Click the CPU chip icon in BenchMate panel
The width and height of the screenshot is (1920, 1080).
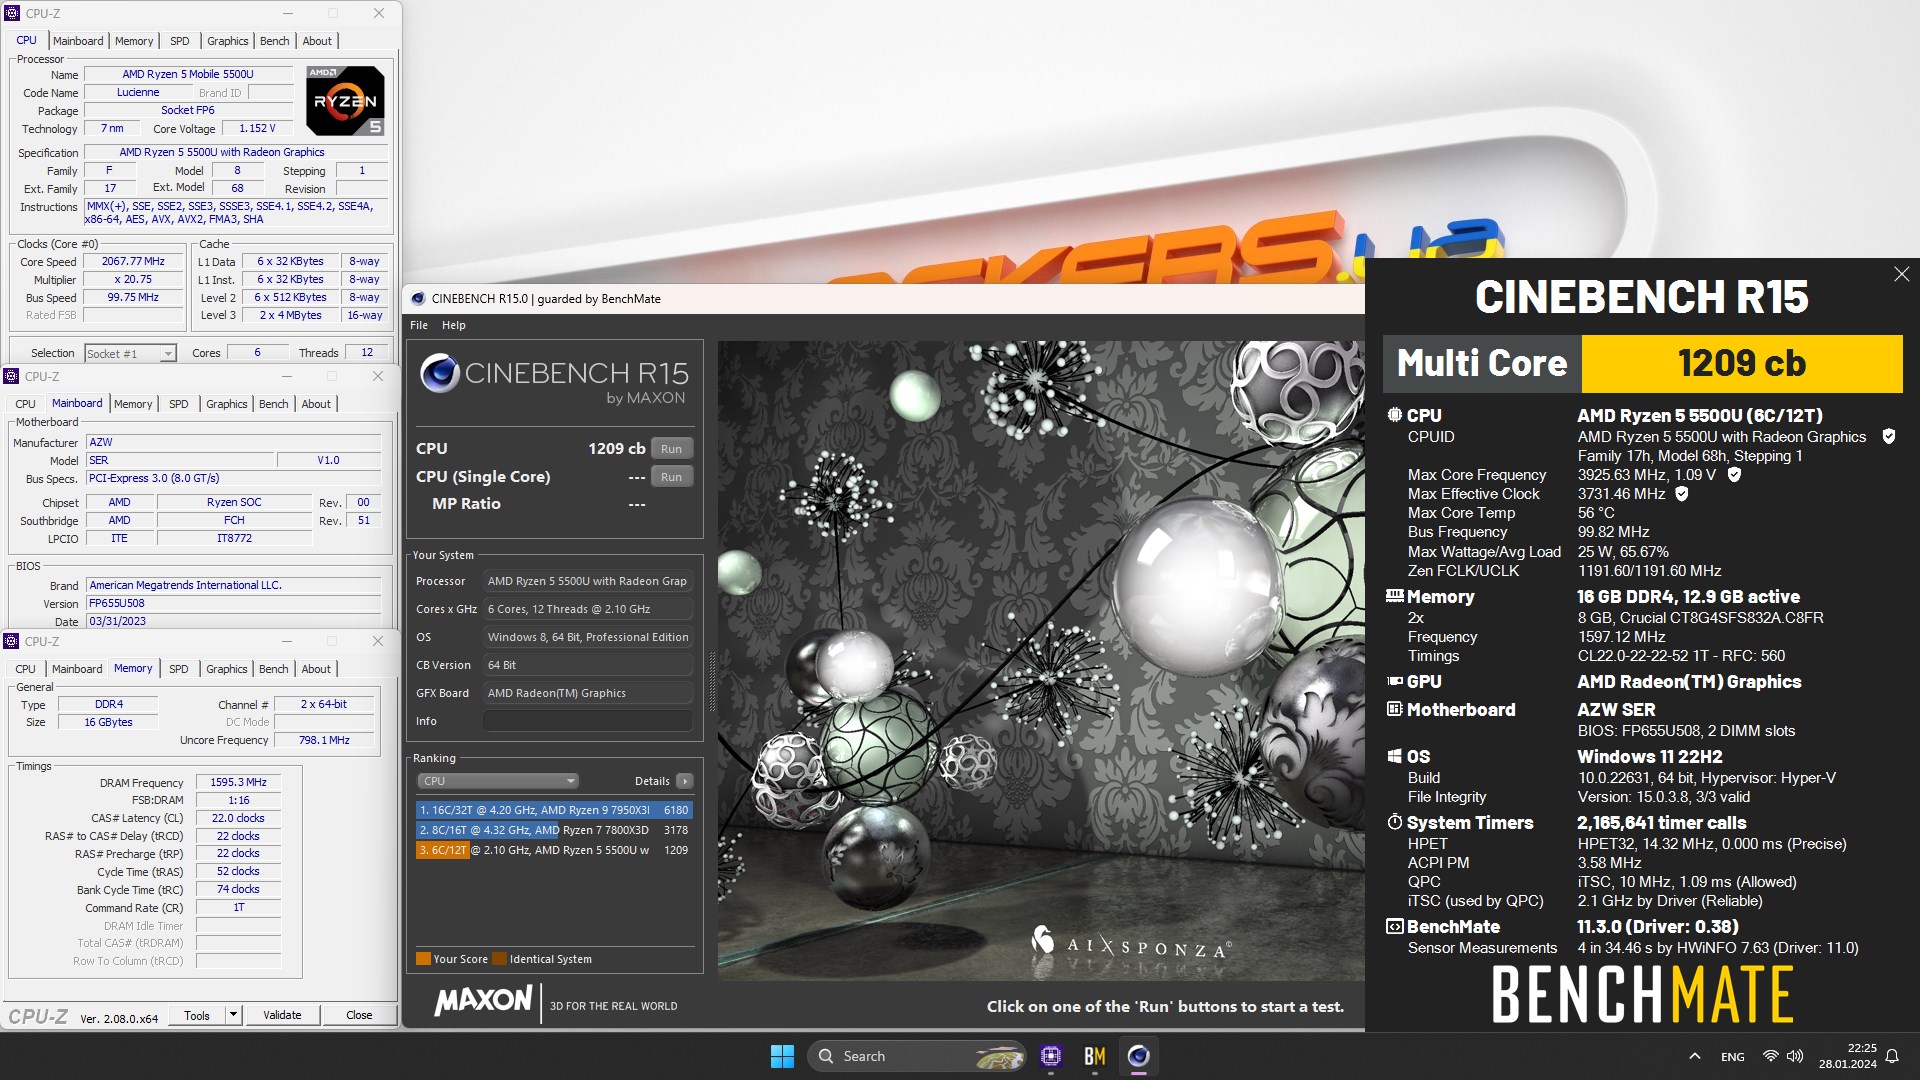(x=1394, y=415)
